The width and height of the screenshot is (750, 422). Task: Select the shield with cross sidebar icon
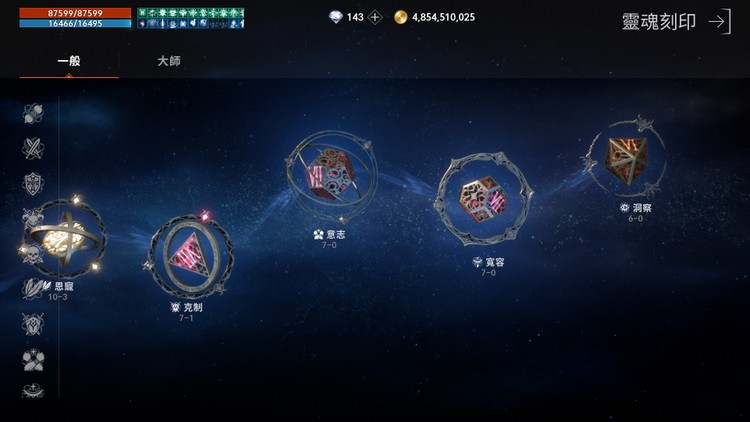(x=33, y=184)
